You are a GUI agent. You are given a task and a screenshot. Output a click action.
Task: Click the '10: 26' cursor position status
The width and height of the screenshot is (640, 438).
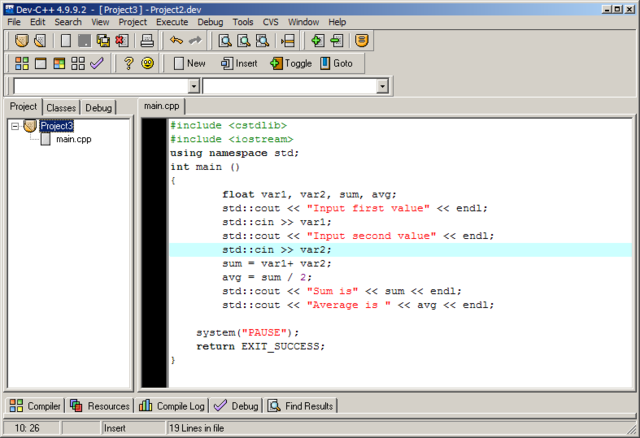pos(27,428)
